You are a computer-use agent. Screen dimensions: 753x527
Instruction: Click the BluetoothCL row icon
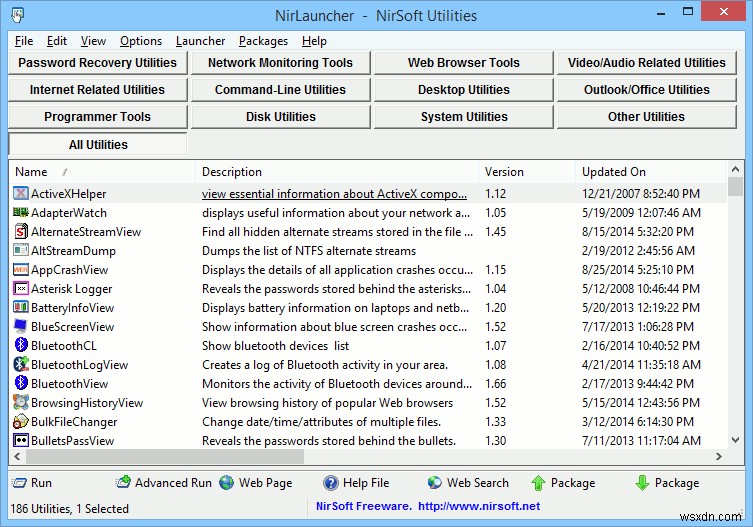tap(21, 345)
